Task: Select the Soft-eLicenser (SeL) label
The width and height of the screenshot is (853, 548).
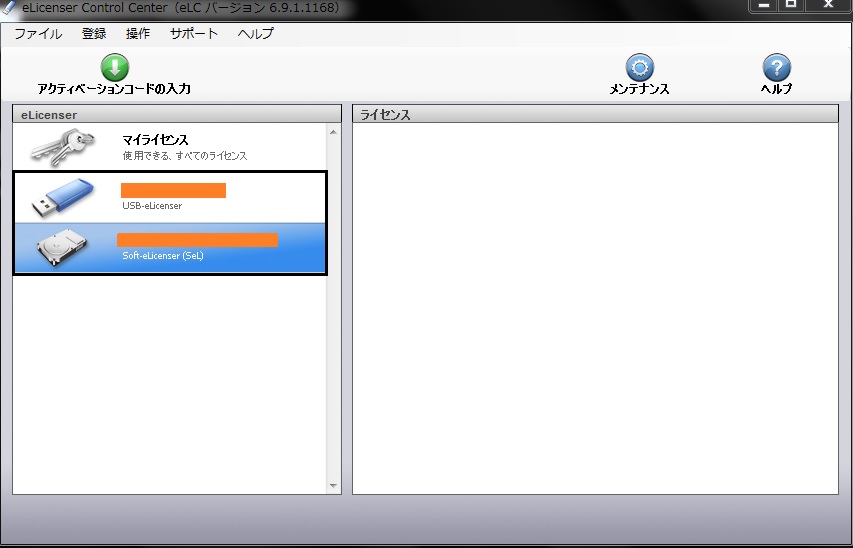Action: point(163,255)
